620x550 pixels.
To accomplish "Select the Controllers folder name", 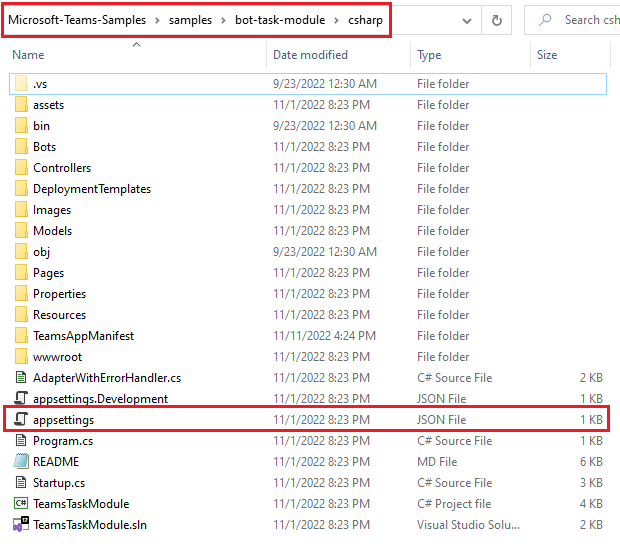I will [62, 168].
